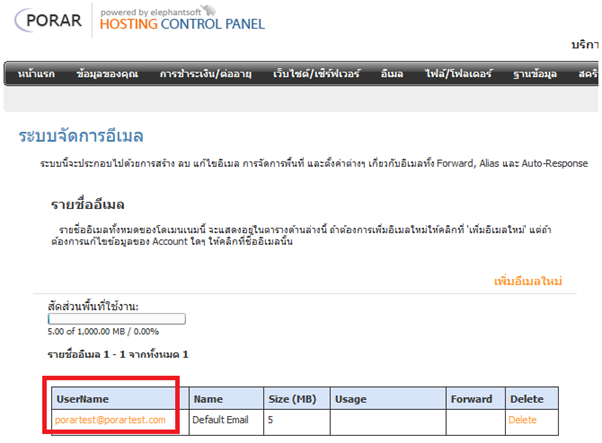Click the storage usage progress bar
The image size is (602, 443).
(116, 319)
